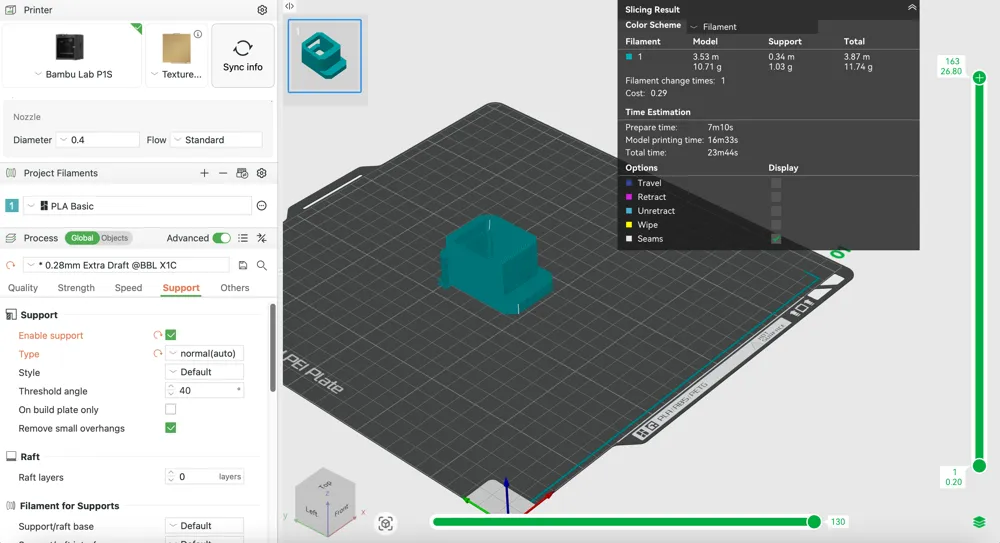1000x543 pixels.
Task: Click the settings panel scrollbar
Action: tap(273, 348)
